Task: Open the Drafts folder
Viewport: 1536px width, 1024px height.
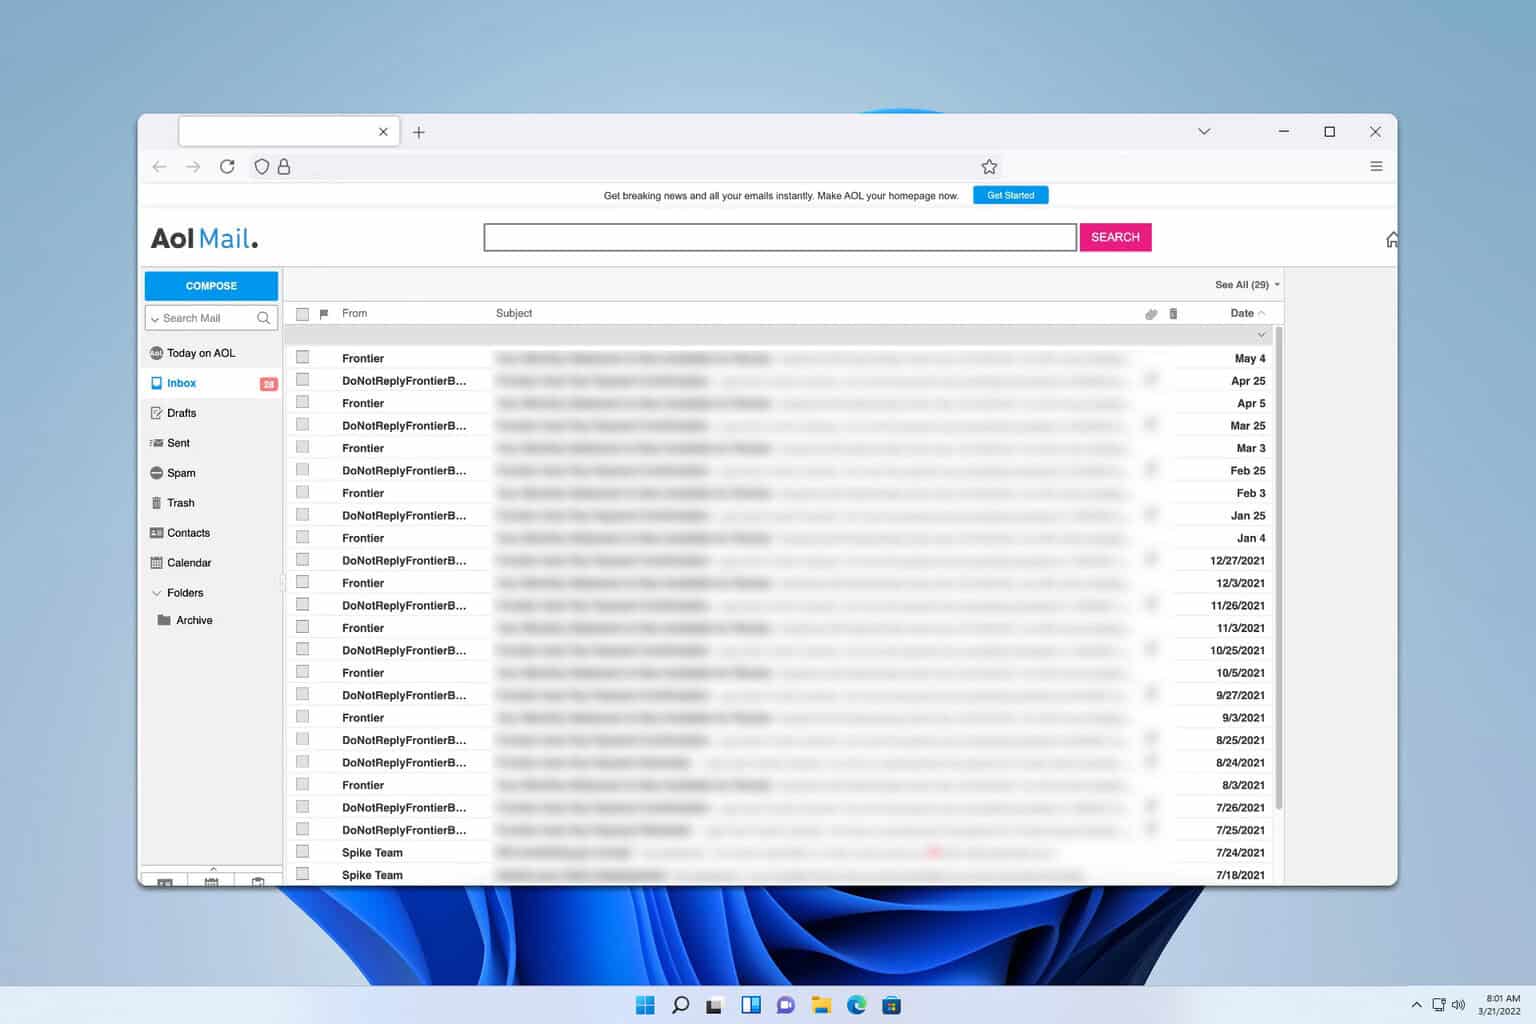Action: [181, 413]
